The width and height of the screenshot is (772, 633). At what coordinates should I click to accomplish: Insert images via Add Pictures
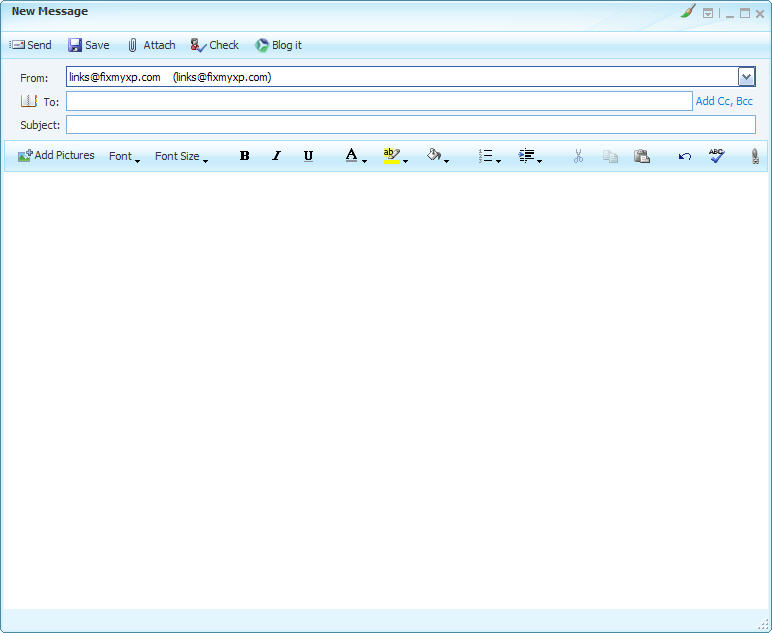(56, 156)
